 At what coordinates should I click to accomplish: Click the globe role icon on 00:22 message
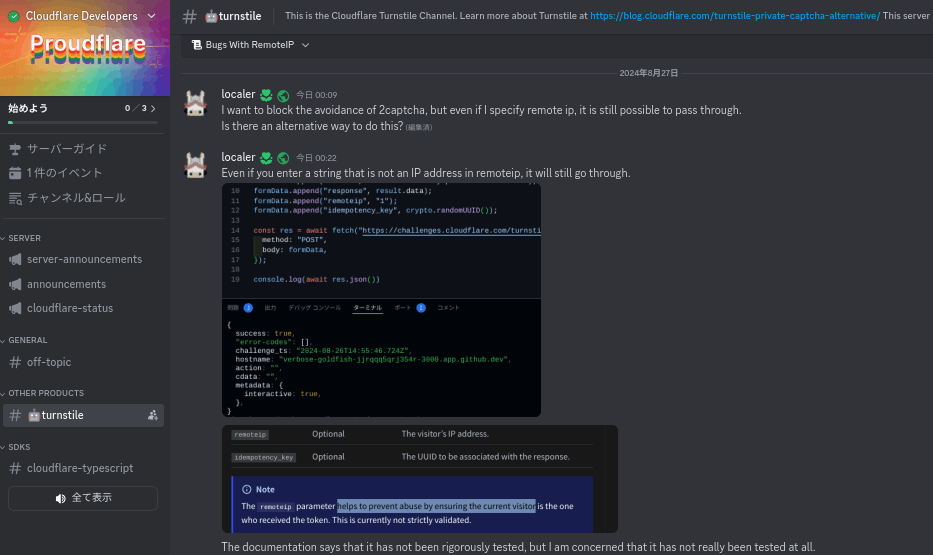pyautogui.click(x=283, y=158)
